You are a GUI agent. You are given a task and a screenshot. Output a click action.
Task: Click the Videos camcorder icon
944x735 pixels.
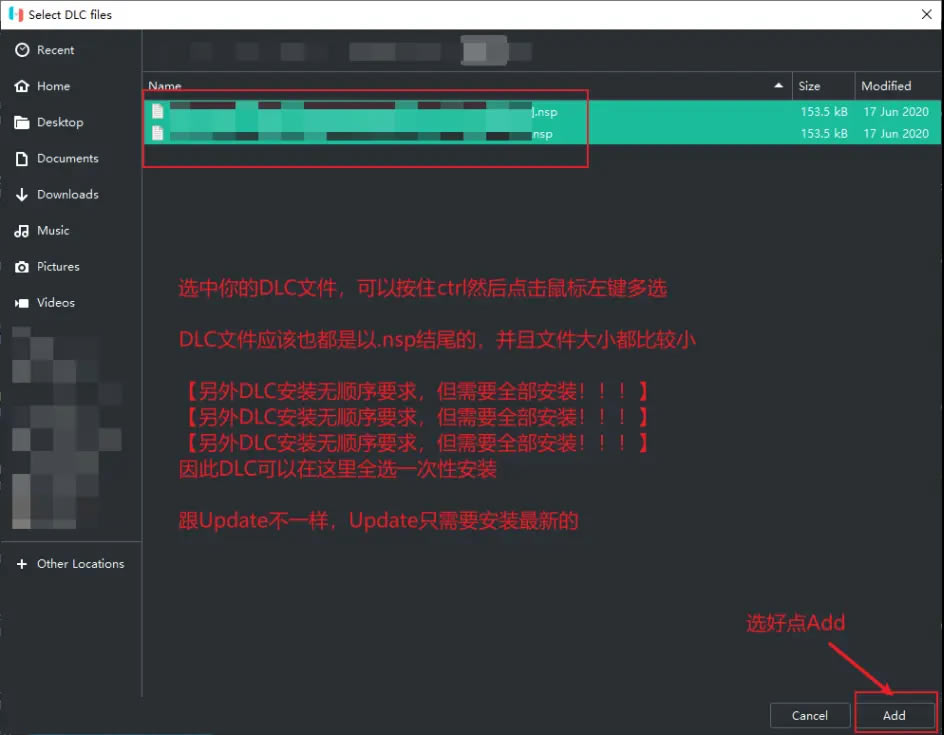coord(22,303)
